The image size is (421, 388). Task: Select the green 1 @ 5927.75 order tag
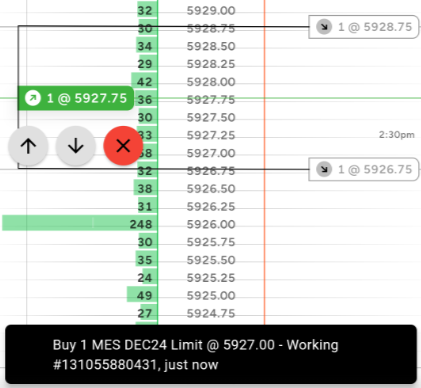pos(76,98)
